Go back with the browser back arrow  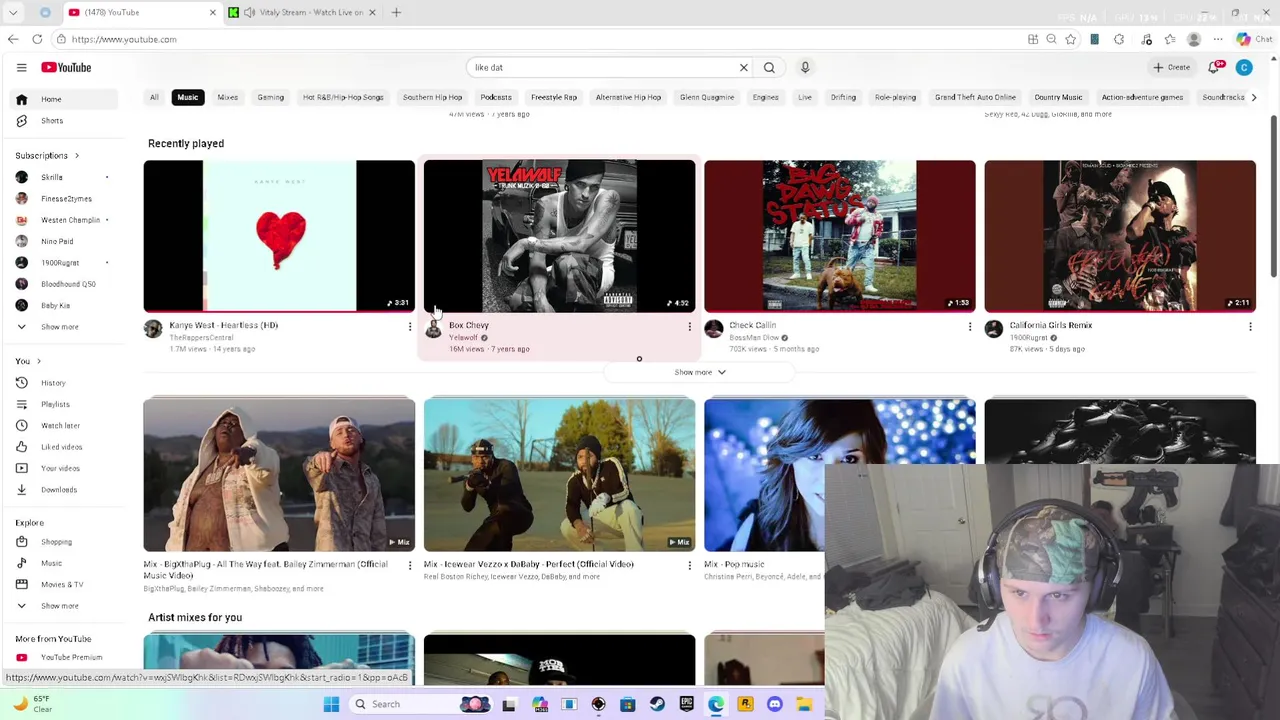pos(13,39)
